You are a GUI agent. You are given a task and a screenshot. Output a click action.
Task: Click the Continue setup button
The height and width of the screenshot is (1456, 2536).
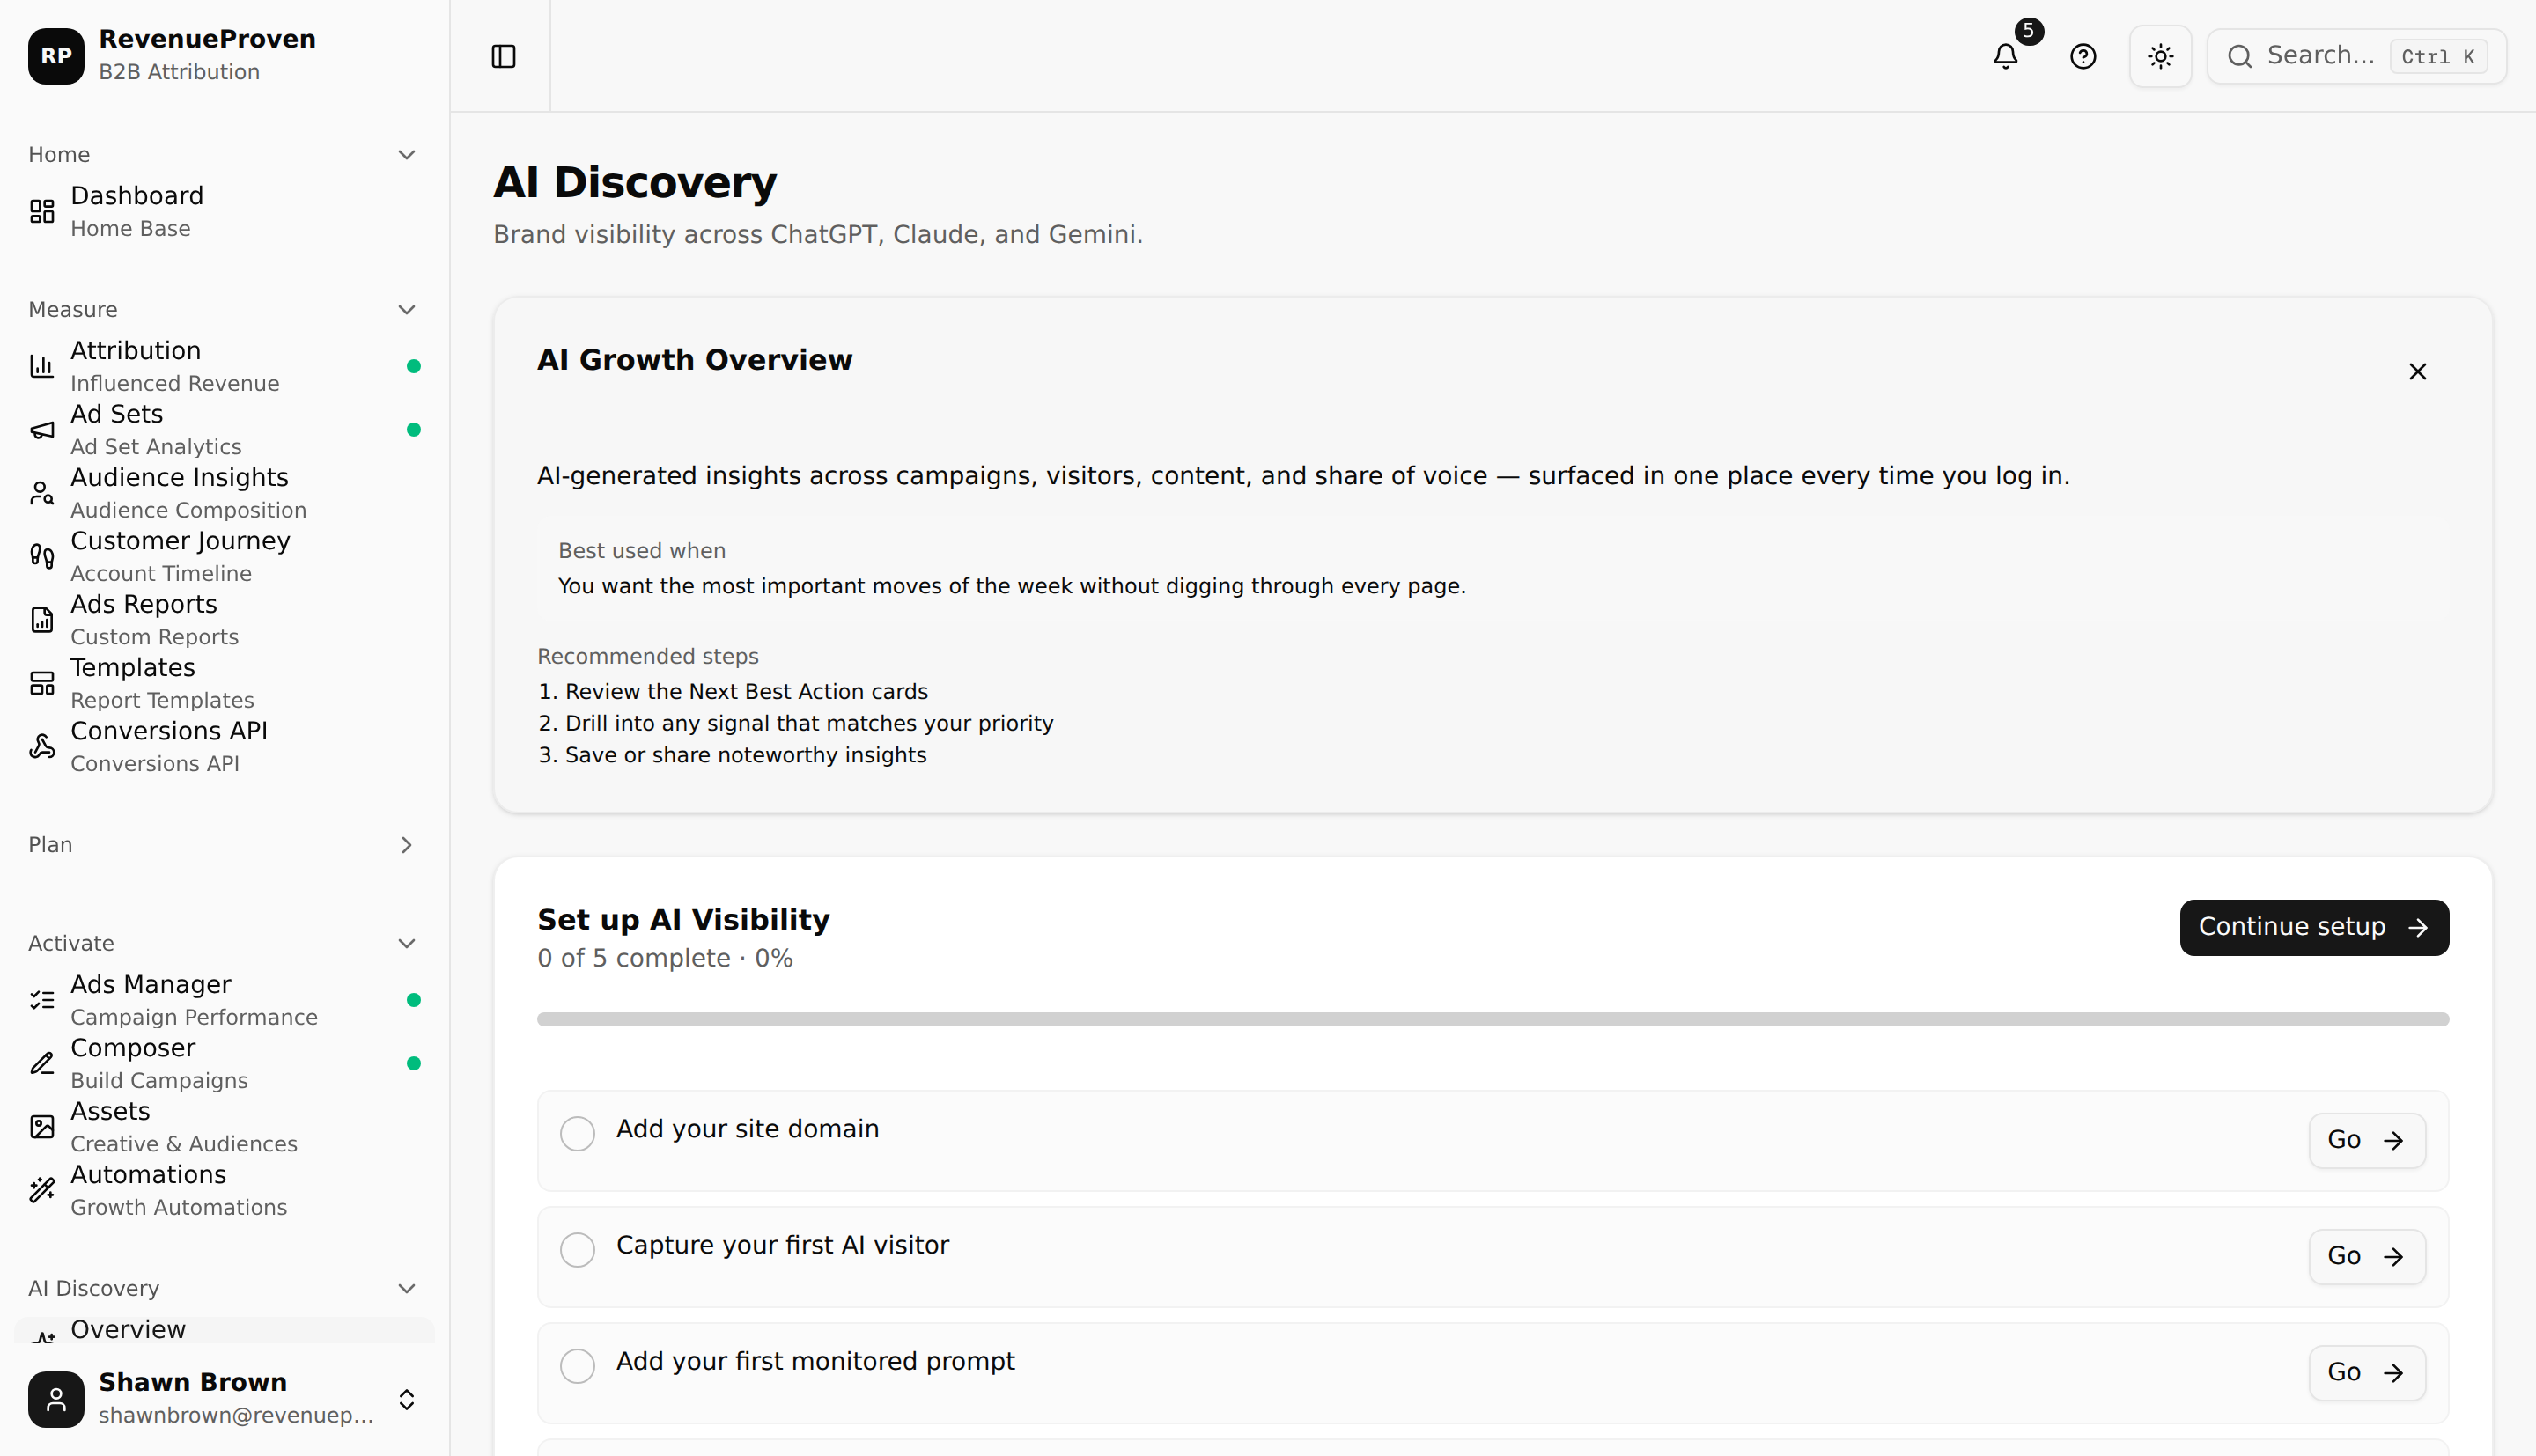coord(2314,927)
